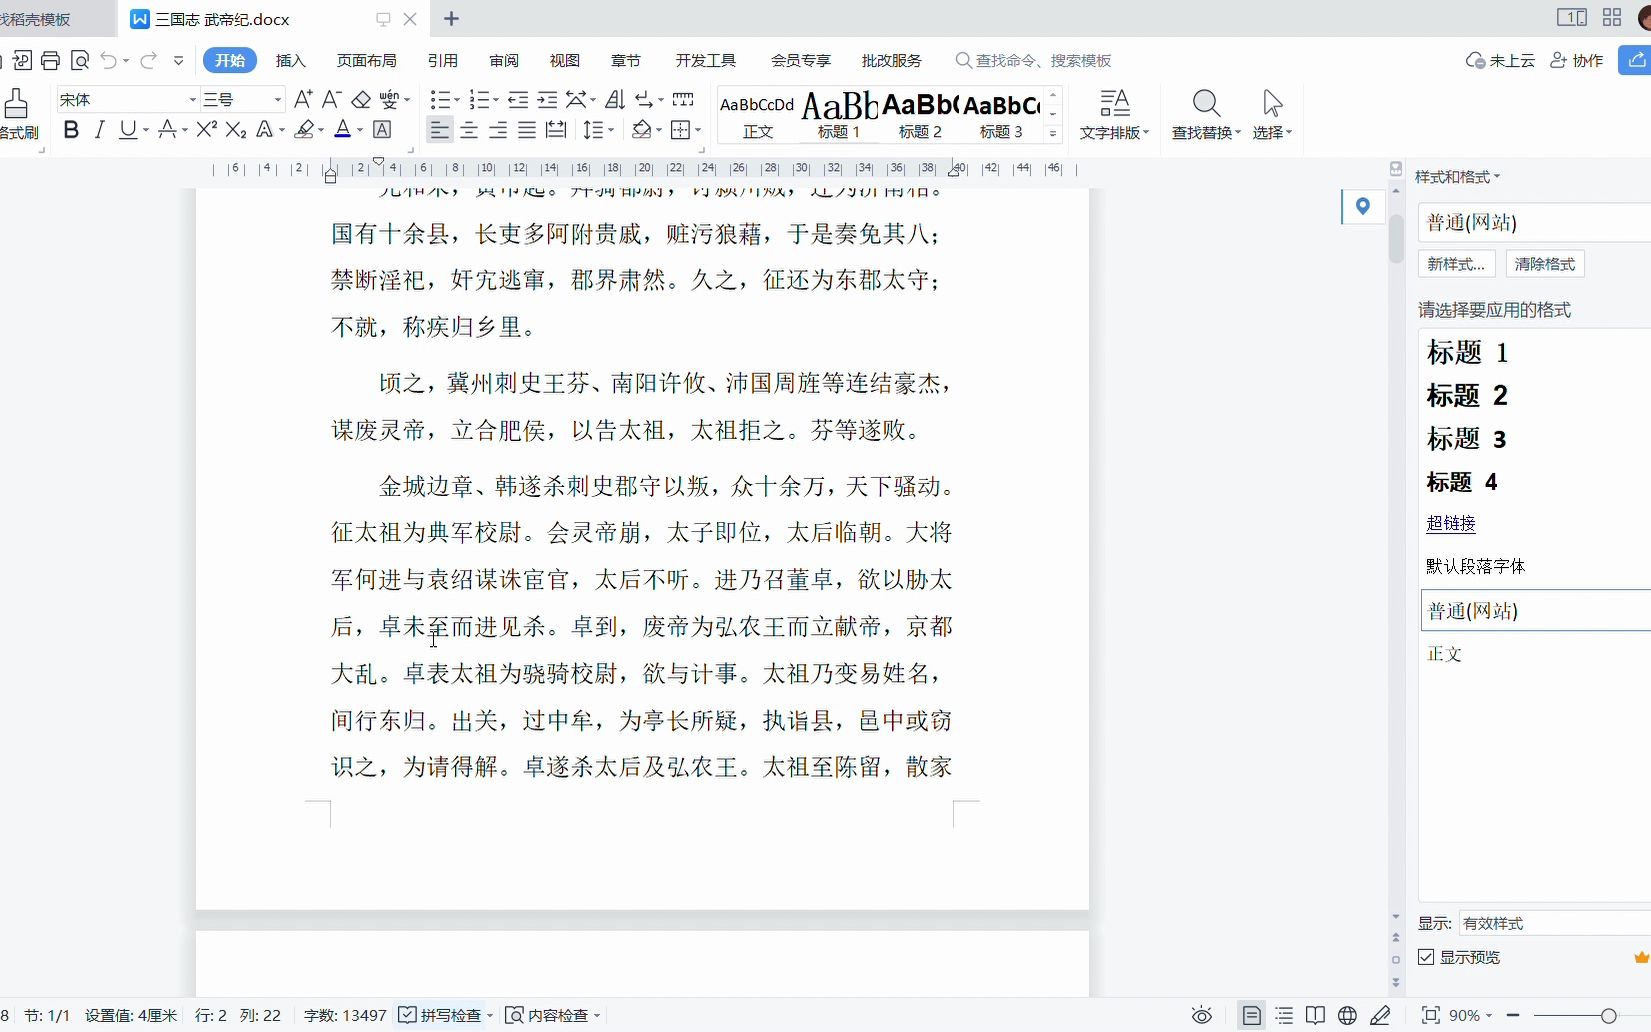Screen dimensions: 1651x1032
Task: Open the 页面布局 ribbon tab
Action: point(366,60)
